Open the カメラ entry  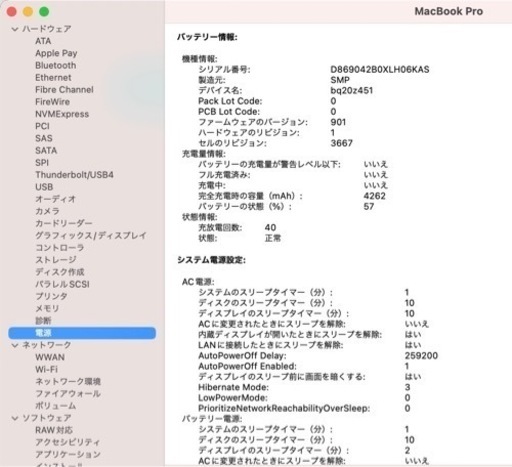[47, 211]
